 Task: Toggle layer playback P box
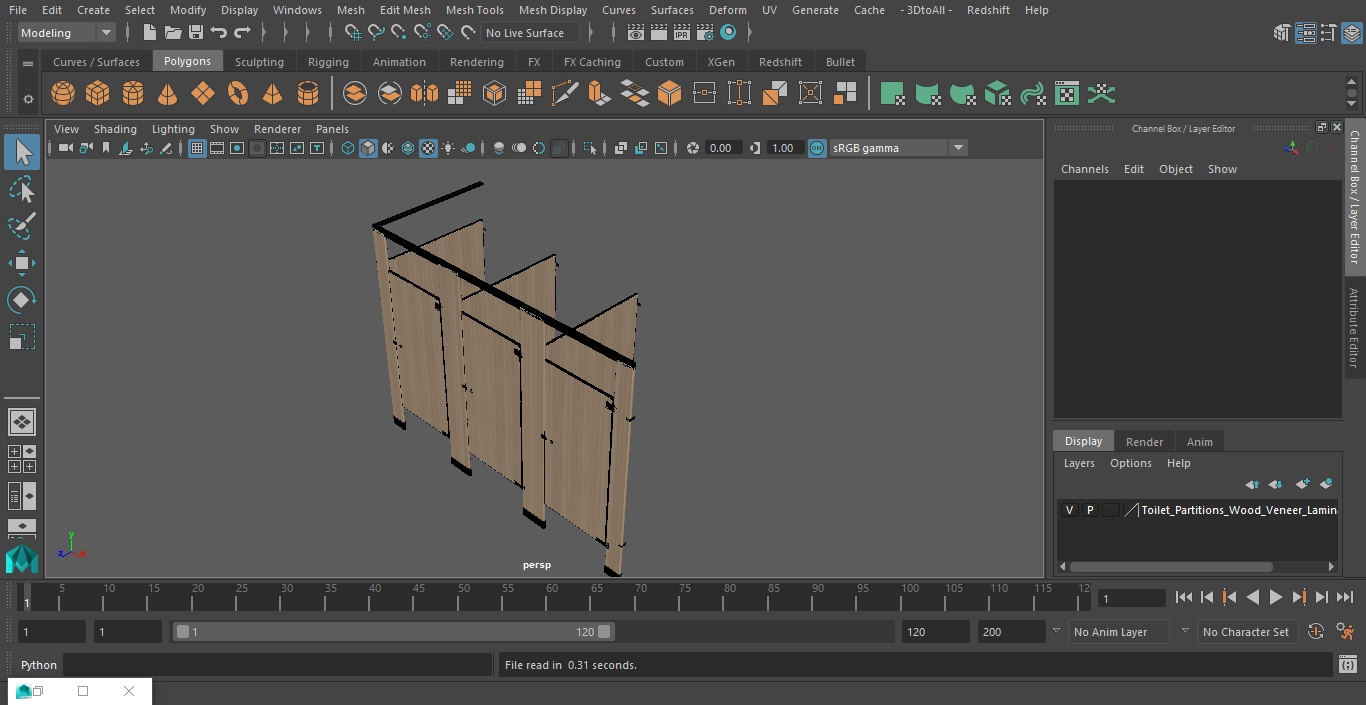point(1090,510)
